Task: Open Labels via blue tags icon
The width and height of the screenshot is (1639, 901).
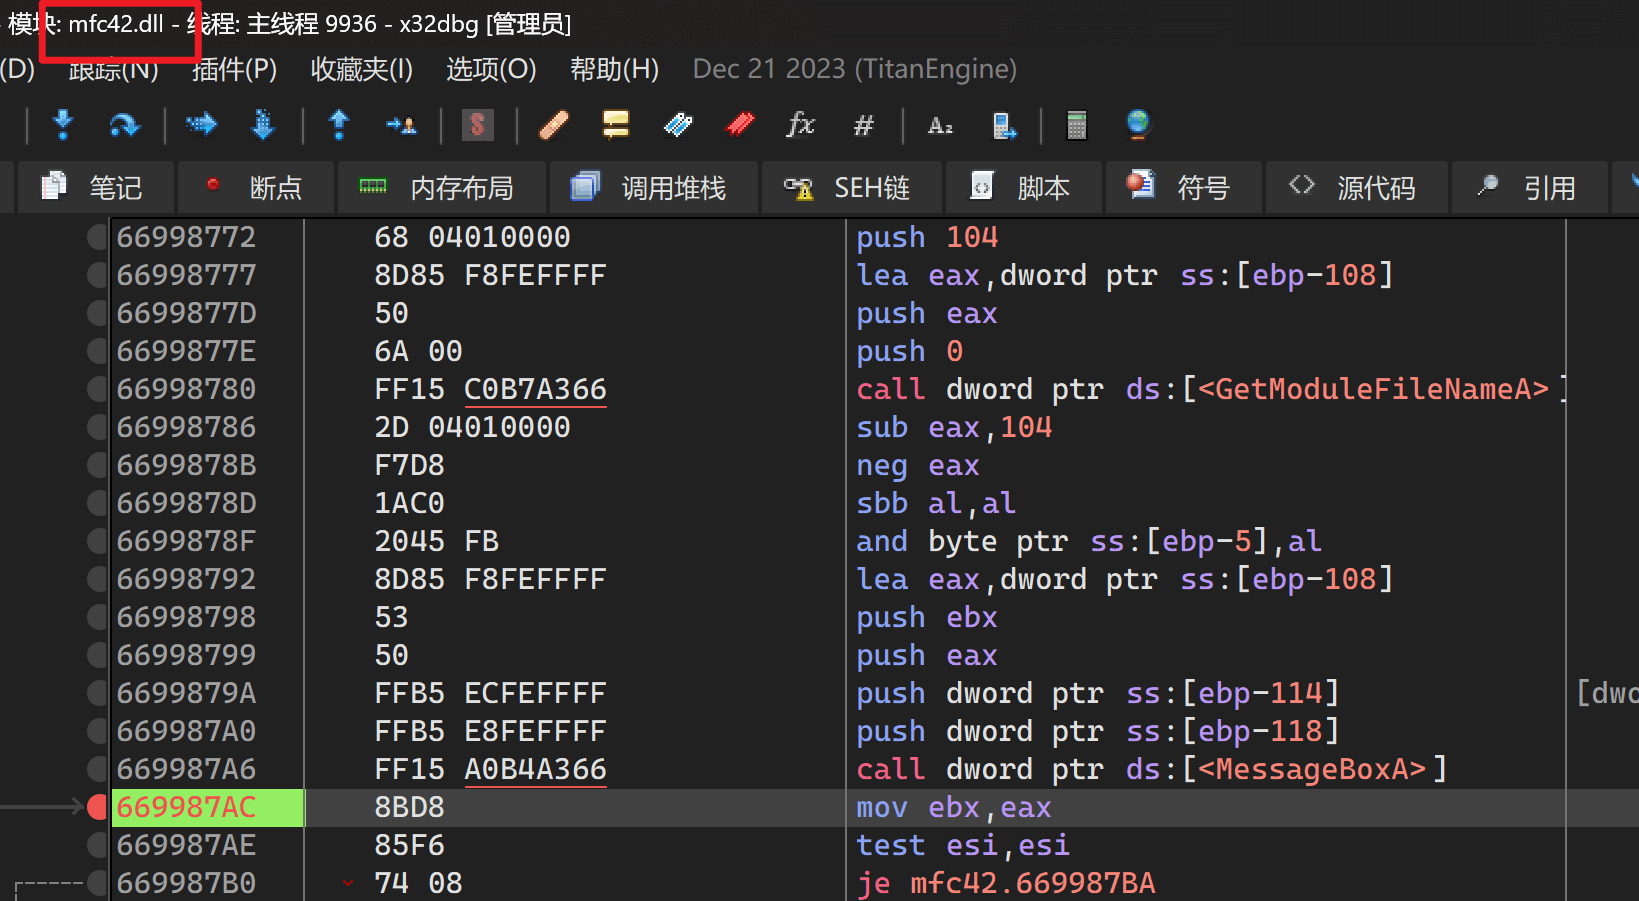Action: [x=678, y=125]
